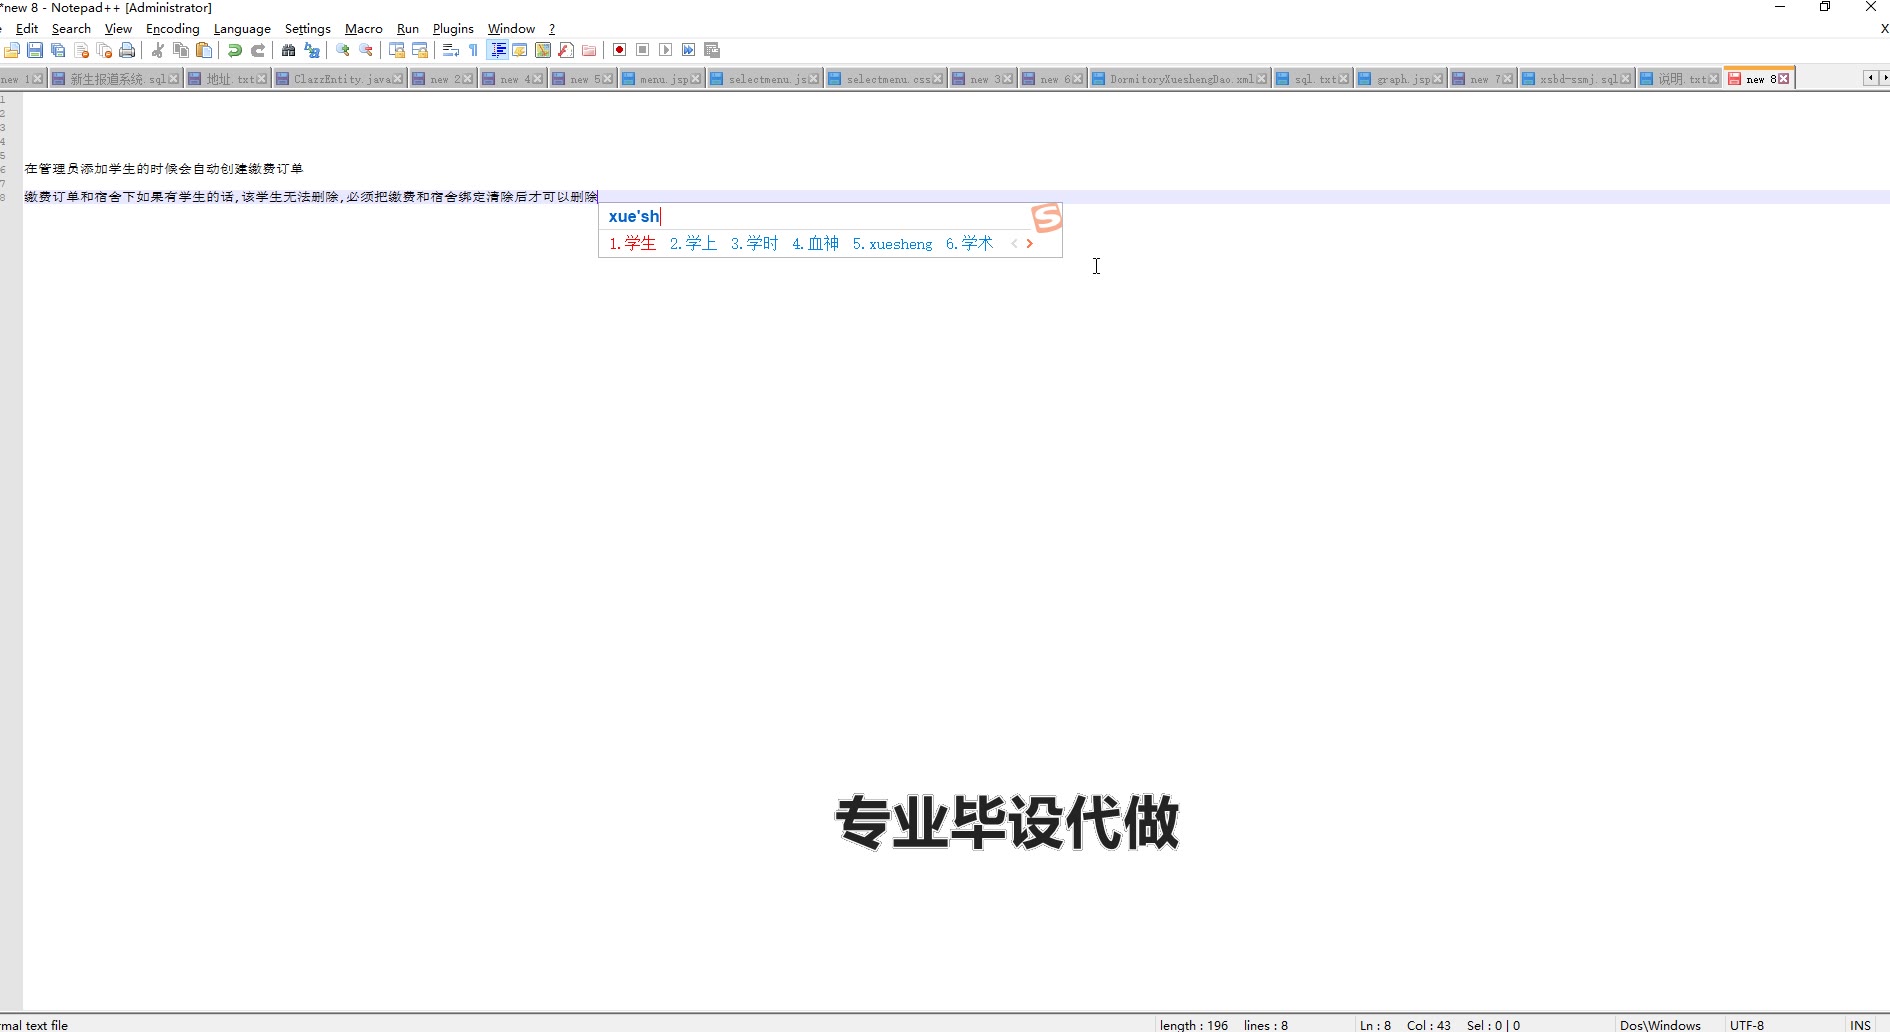Image resolution: width=1890 pixels, height=1032 pixels.
Task: Open the UTF-8 encoding selector
Action: [1747, 1025]
